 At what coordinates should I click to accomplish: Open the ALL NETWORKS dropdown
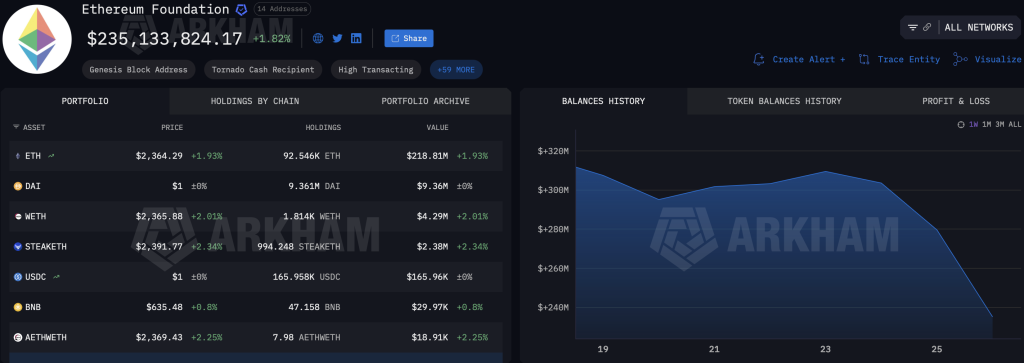(x=979, y=27)
